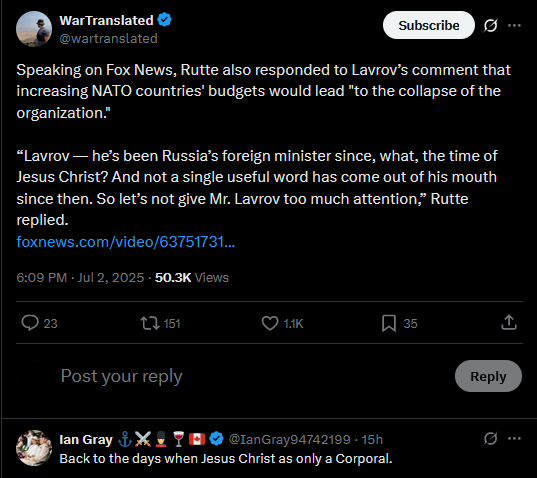Screen dimensions: 537x478
Task: Click the WarTranslated display name
Action: tap(106, 20)
